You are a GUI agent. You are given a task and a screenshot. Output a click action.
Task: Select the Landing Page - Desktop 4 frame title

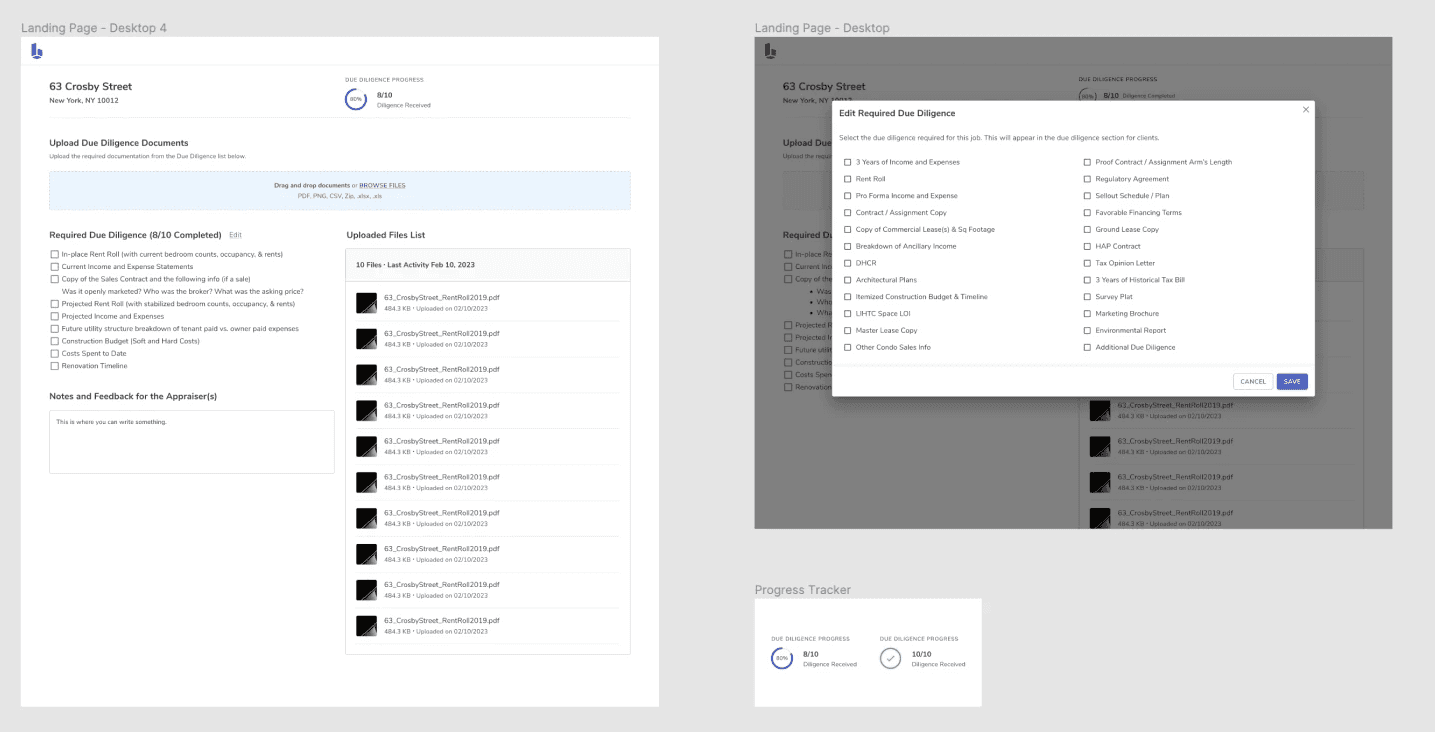click(x=94, y=28)
